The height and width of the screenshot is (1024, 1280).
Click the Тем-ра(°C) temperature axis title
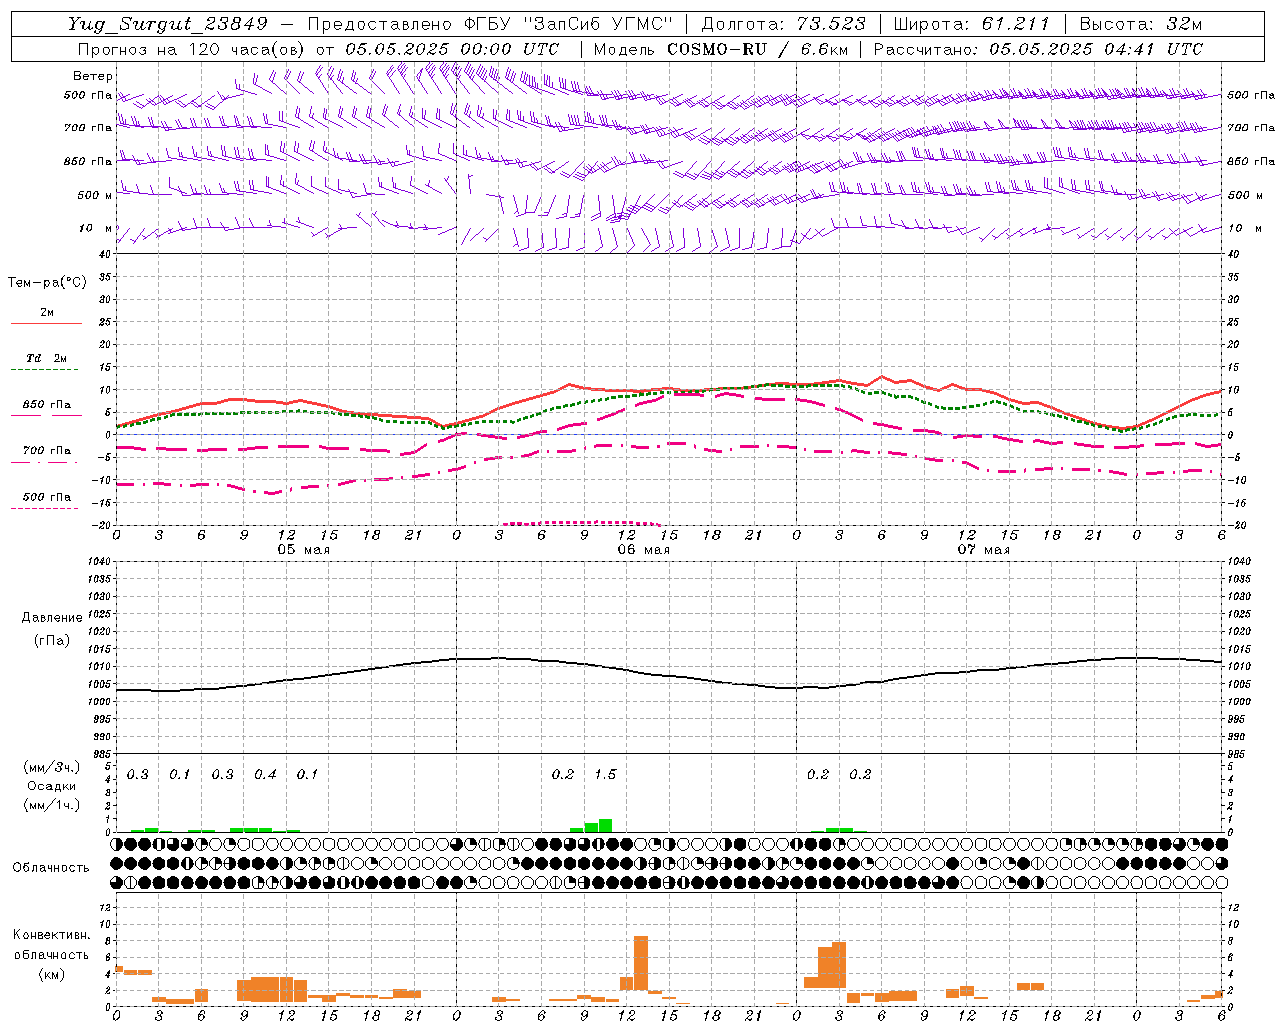coord(47,283)
